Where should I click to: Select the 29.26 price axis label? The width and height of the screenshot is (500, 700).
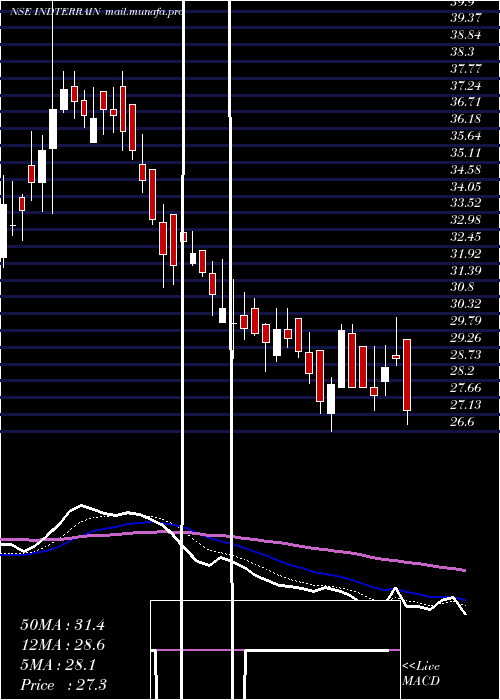(x=467, y=338)
